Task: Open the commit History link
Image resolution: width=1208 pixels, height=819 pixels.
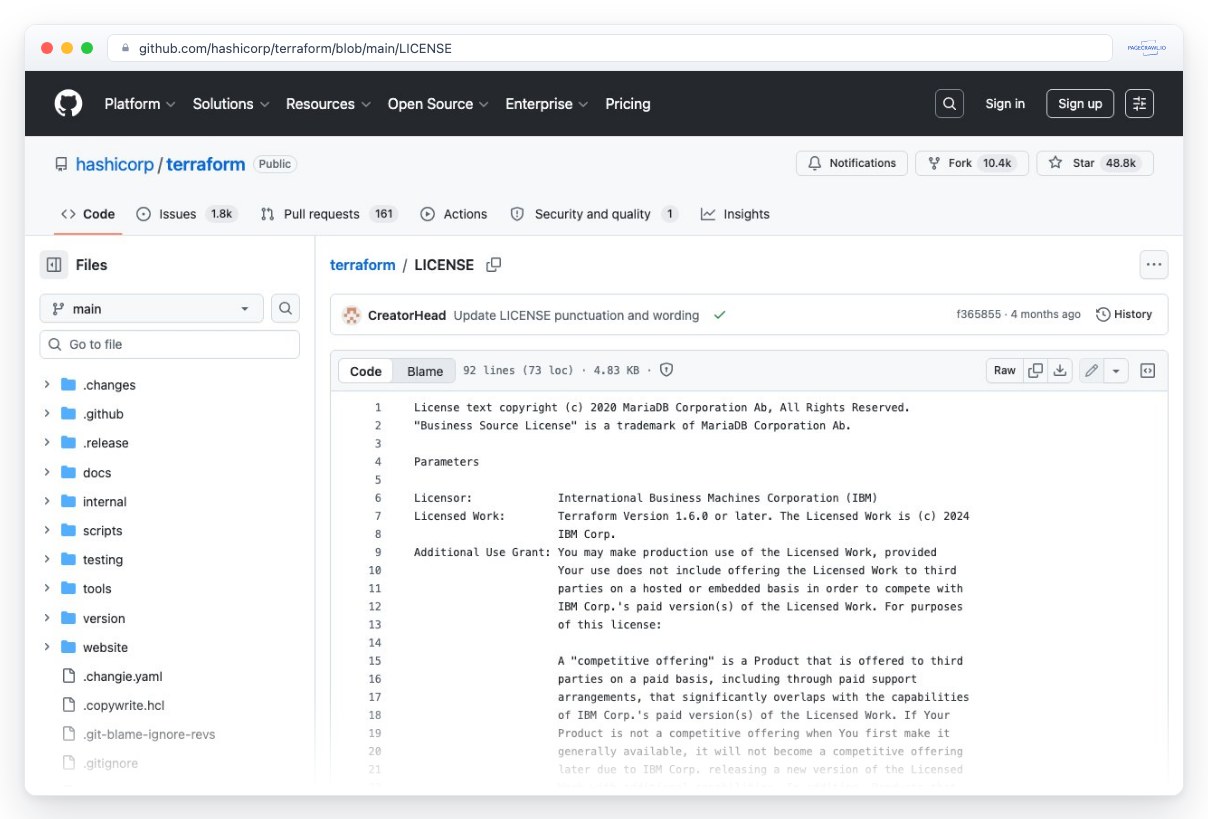Action: (x=1124, y=314)
